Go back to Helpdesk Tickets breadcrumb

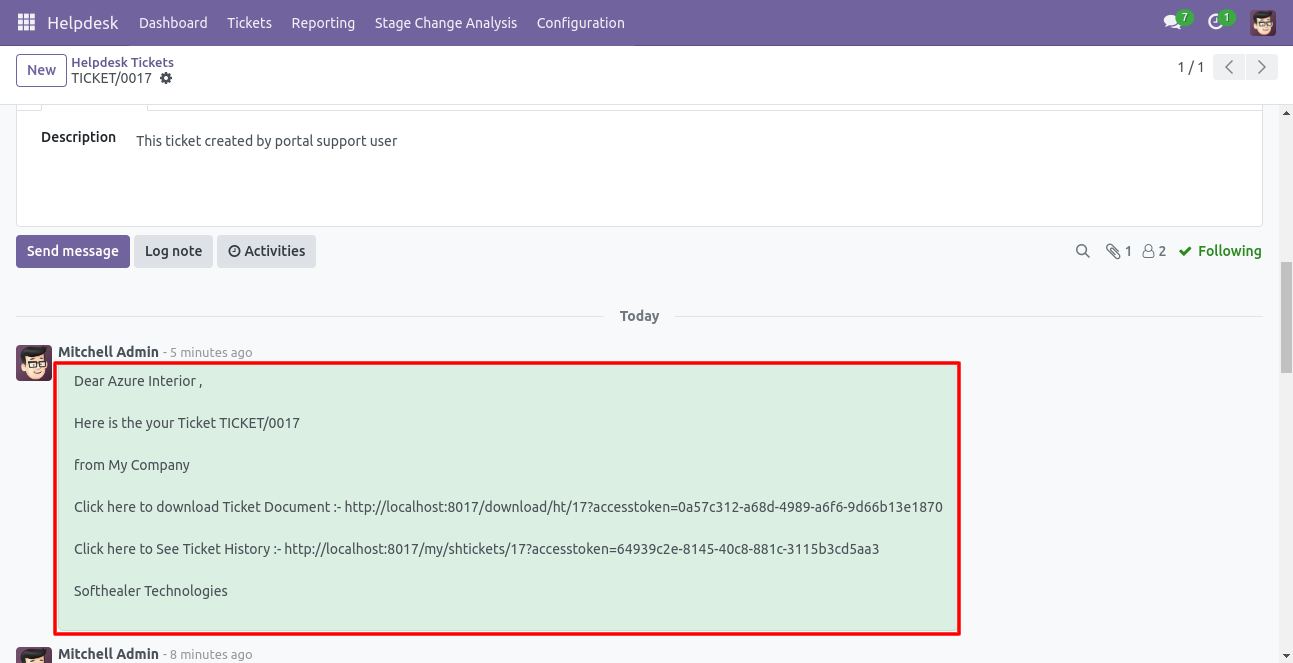pos(122,62)
